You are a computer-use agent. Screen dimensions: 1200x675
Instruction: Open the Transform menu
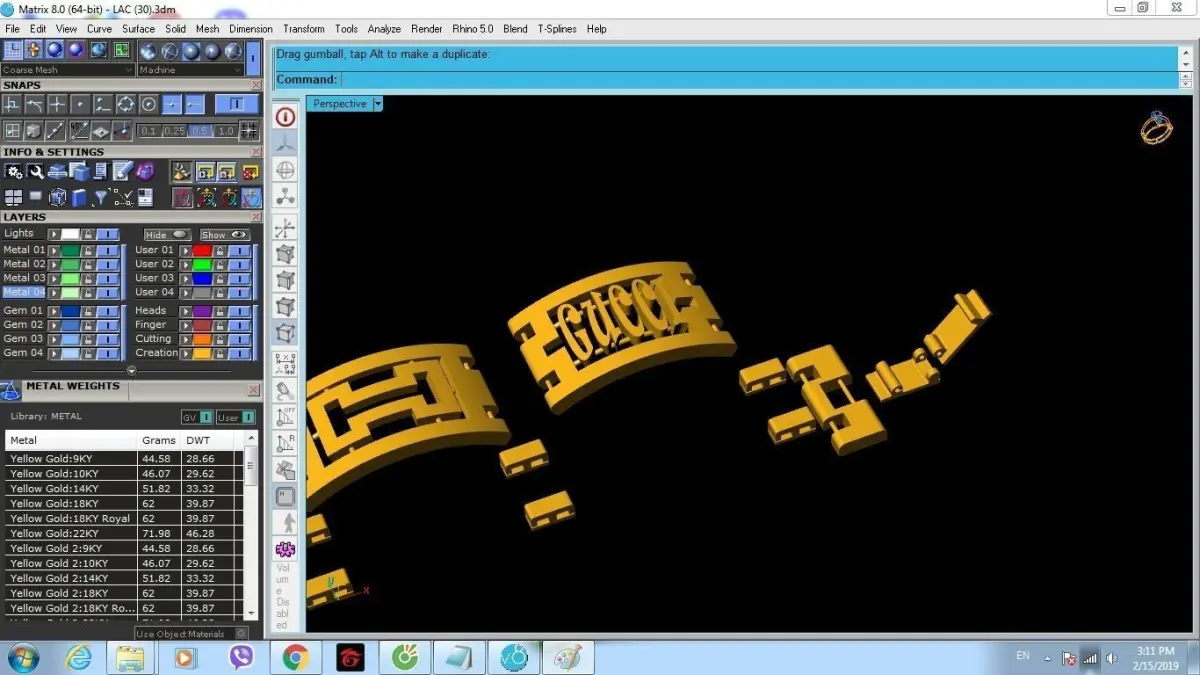click(303, 29)
